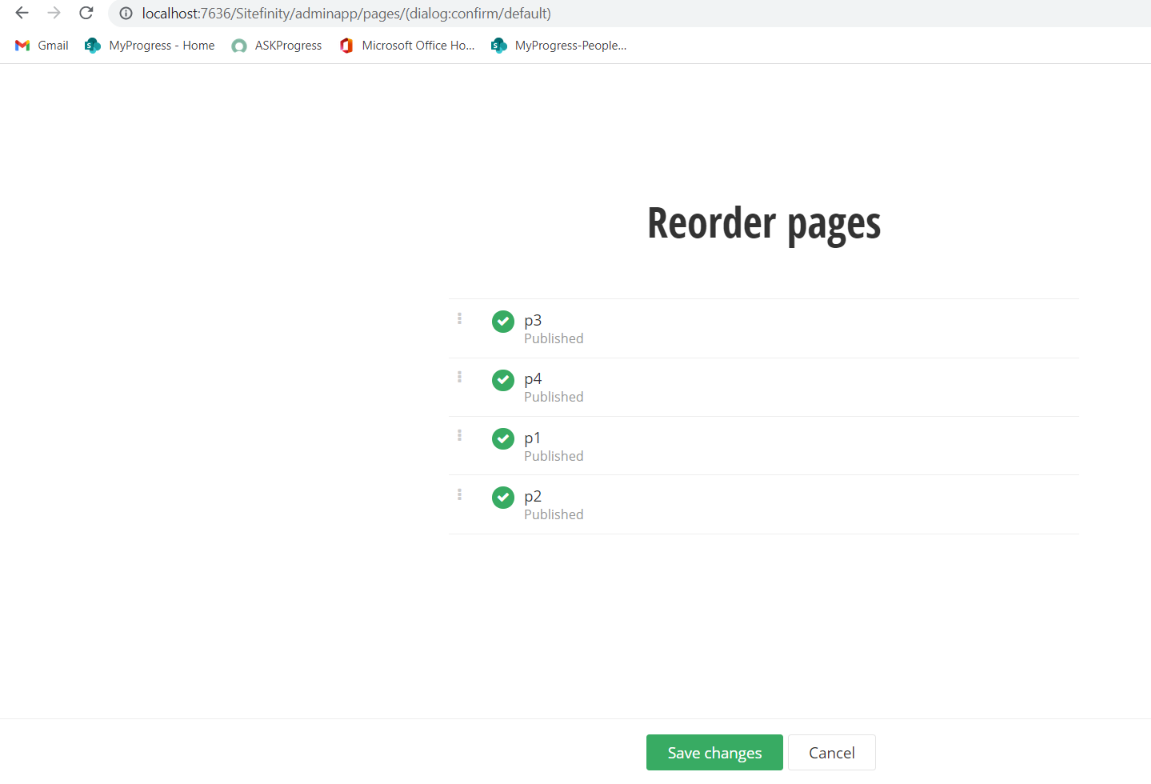Click the drag handle beside p2
The height and width of the screenshot is (784, 1151).
[460, 494]
